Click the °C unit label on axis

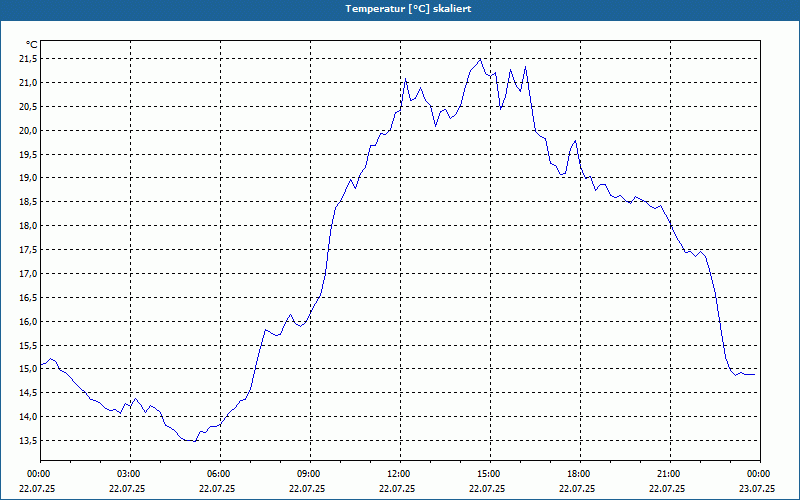click(x=32, y=45)
